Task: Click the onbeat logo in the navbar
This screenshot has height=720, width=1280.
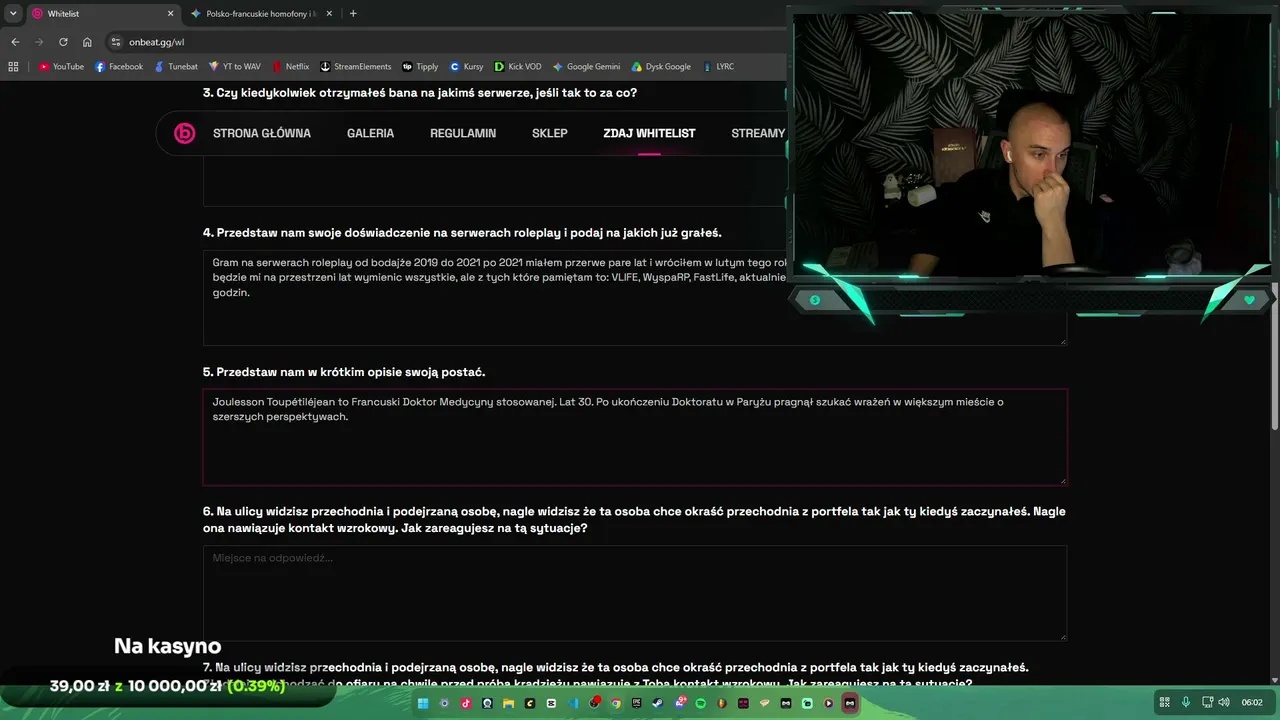Action: (x=185, y=133)
